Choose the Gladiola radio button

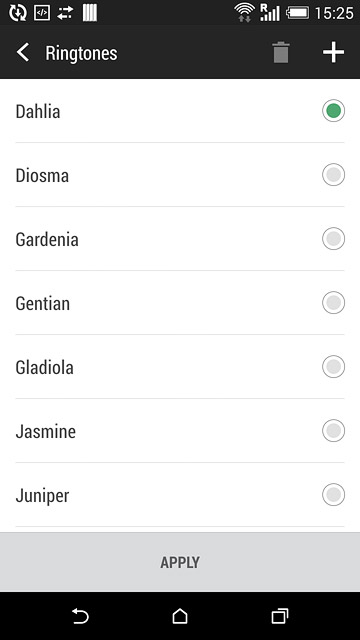pos(333,367)
